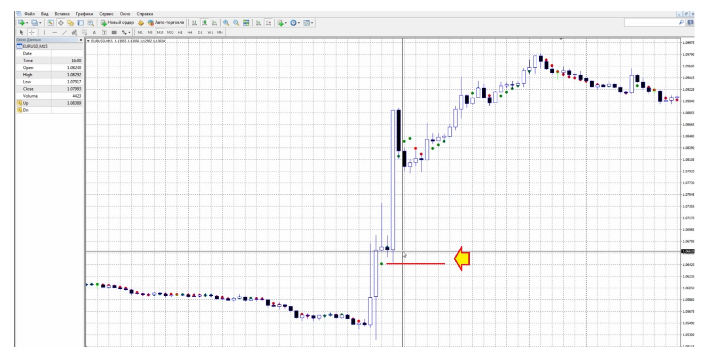Draw a vertical line tool
The width and height of the screenshot is (713, 360).
[44, 32]
